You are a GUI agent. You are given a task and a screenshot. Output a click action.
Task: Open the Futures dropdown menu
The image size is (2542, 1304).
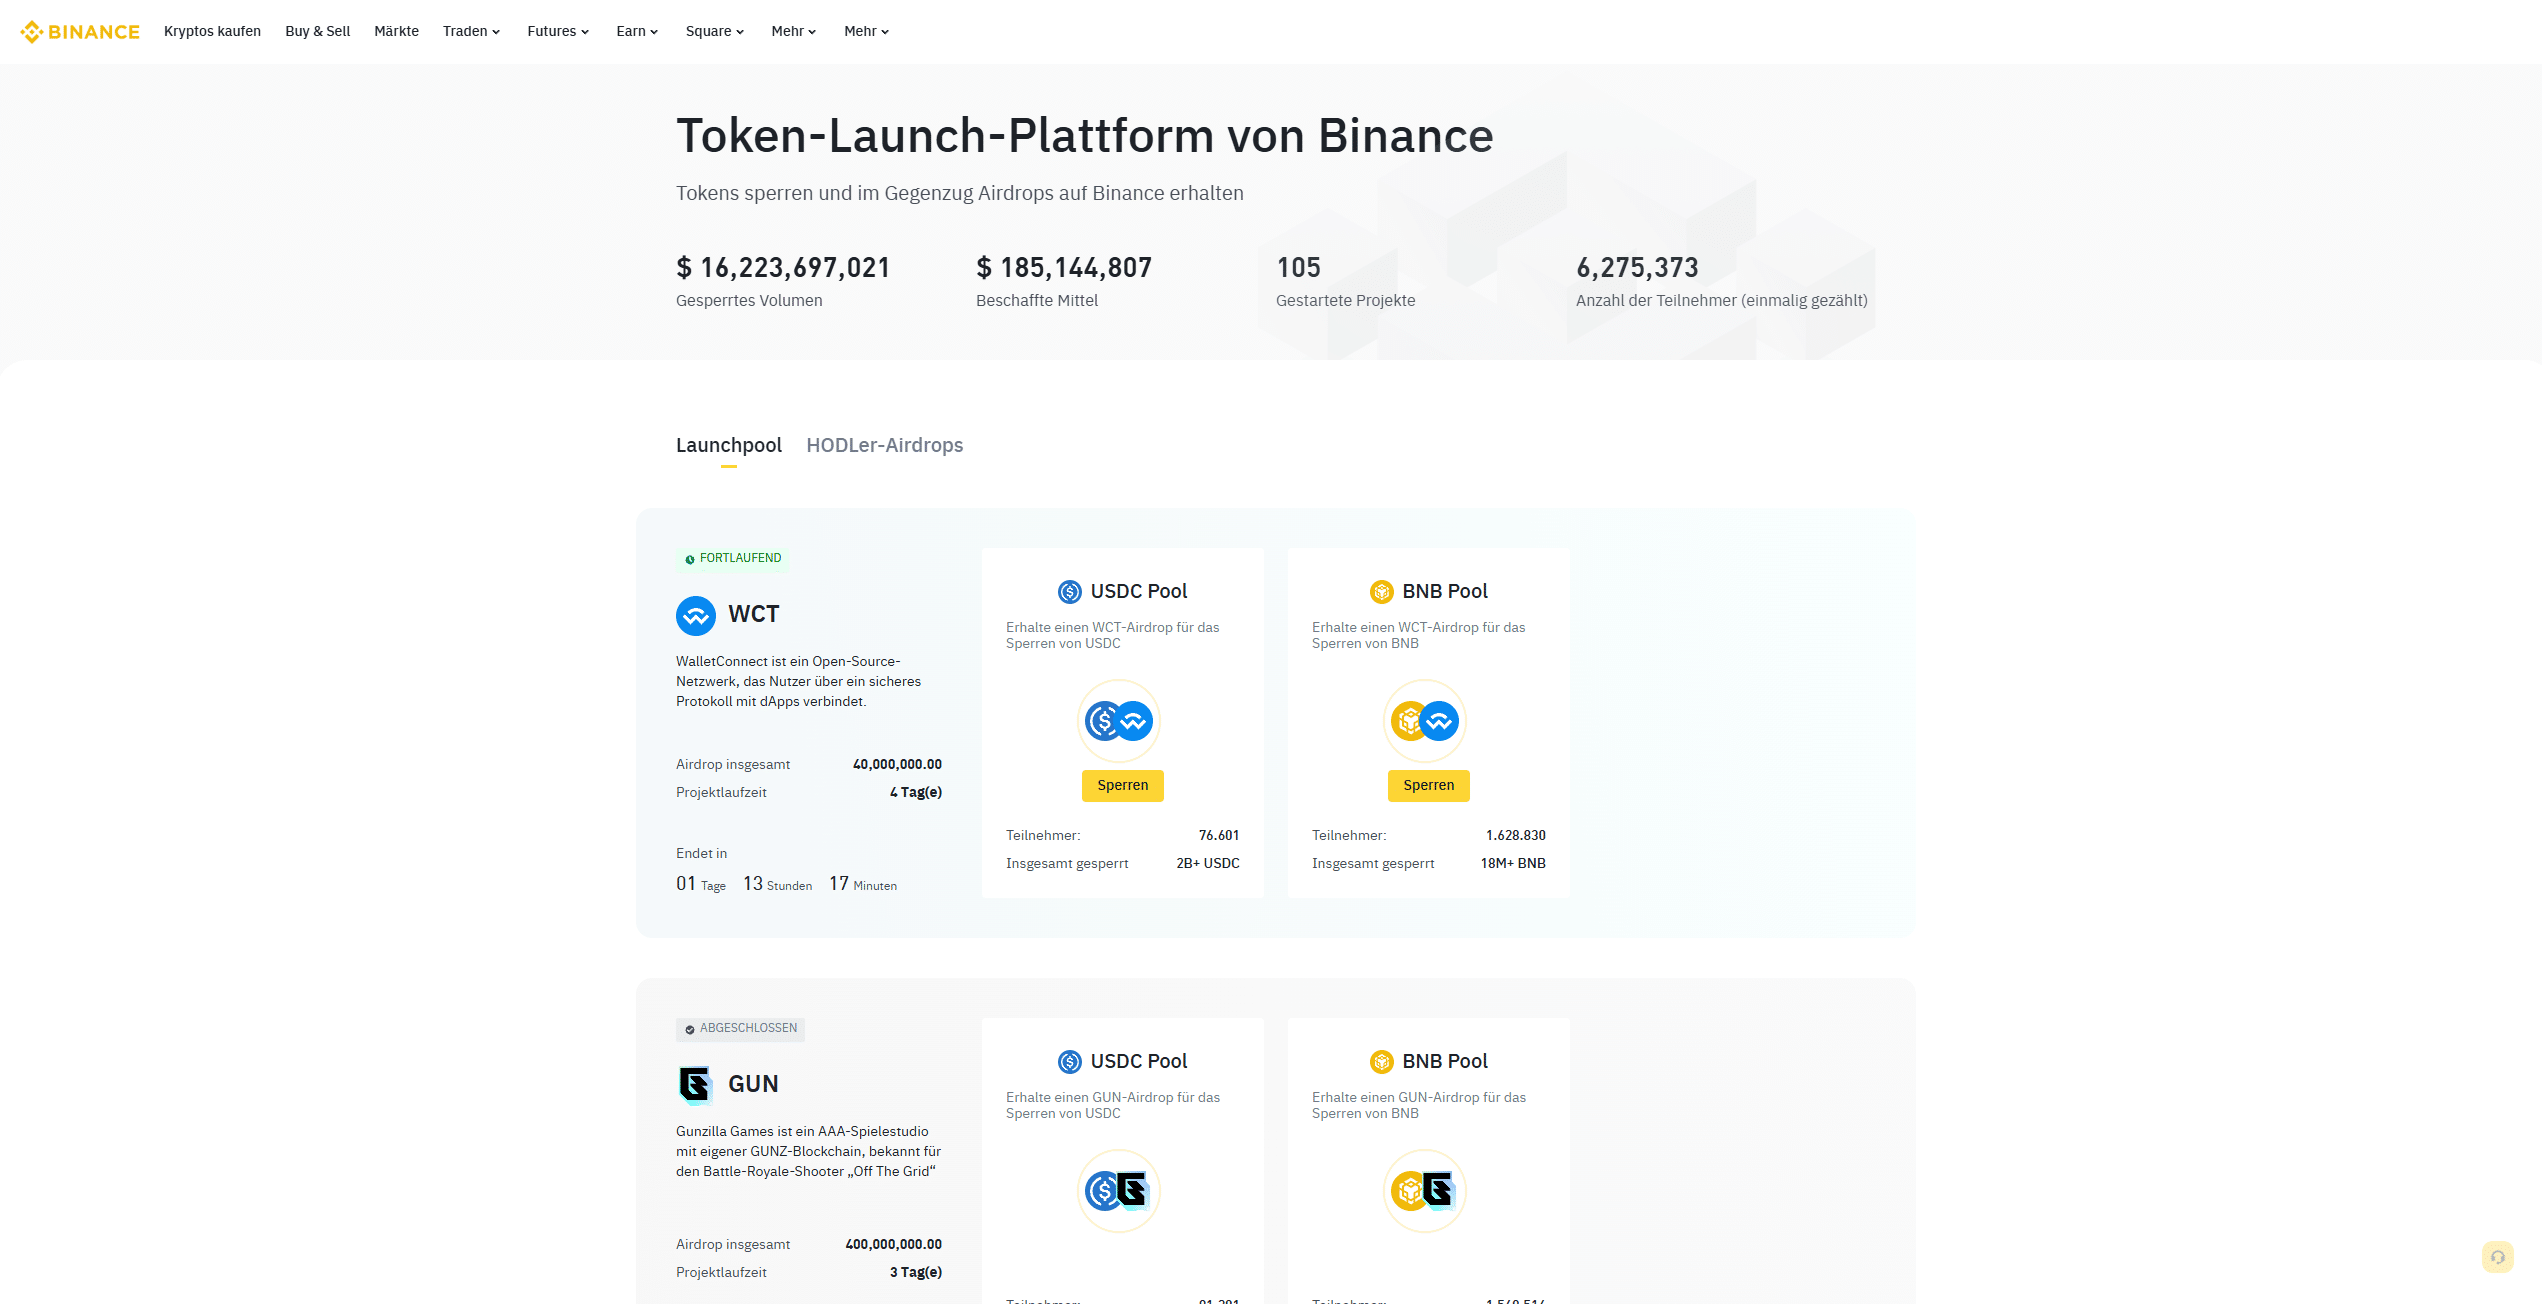click(557, 31)
